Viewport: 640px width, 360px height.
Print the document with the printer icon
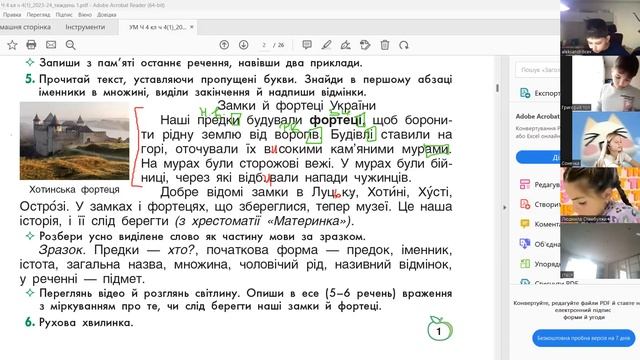coord(31,45)
